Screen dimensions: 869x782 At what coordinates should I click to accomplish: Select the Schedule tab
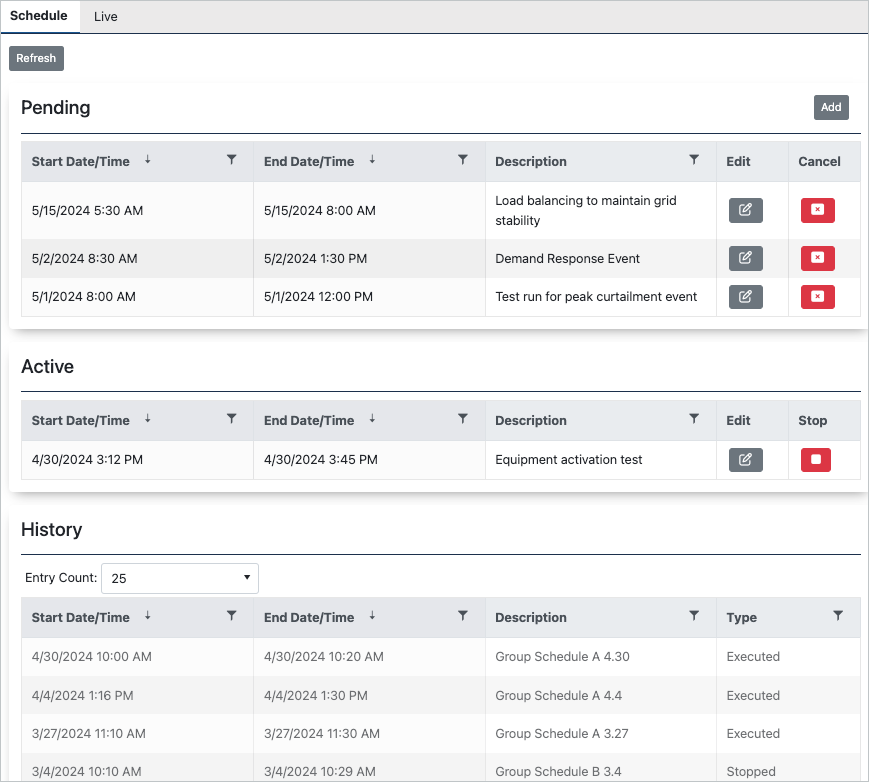tap(40, 16)
